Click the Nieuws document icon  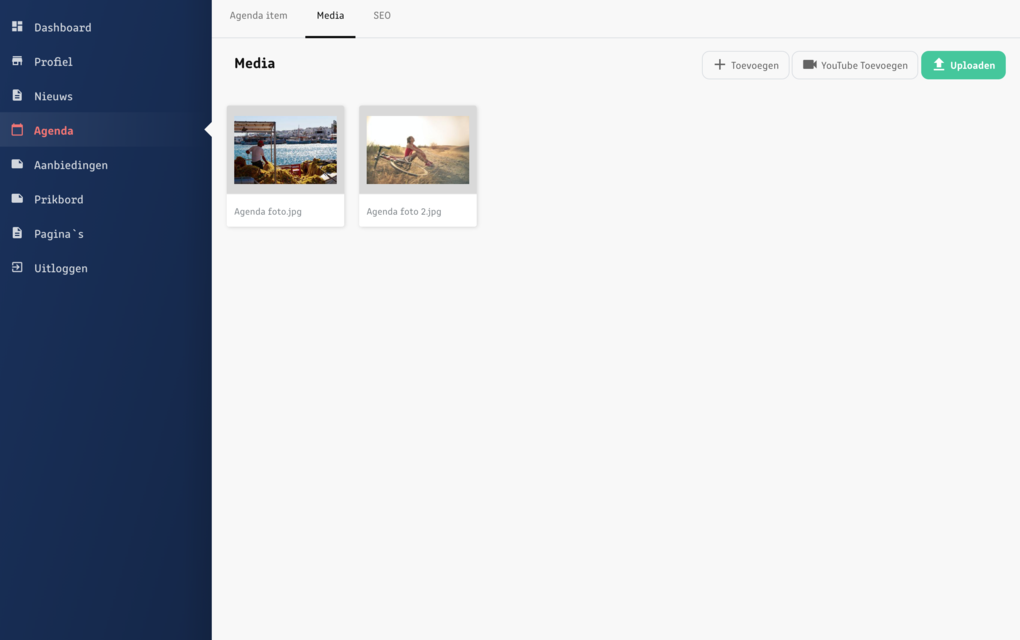coord(17,96)
